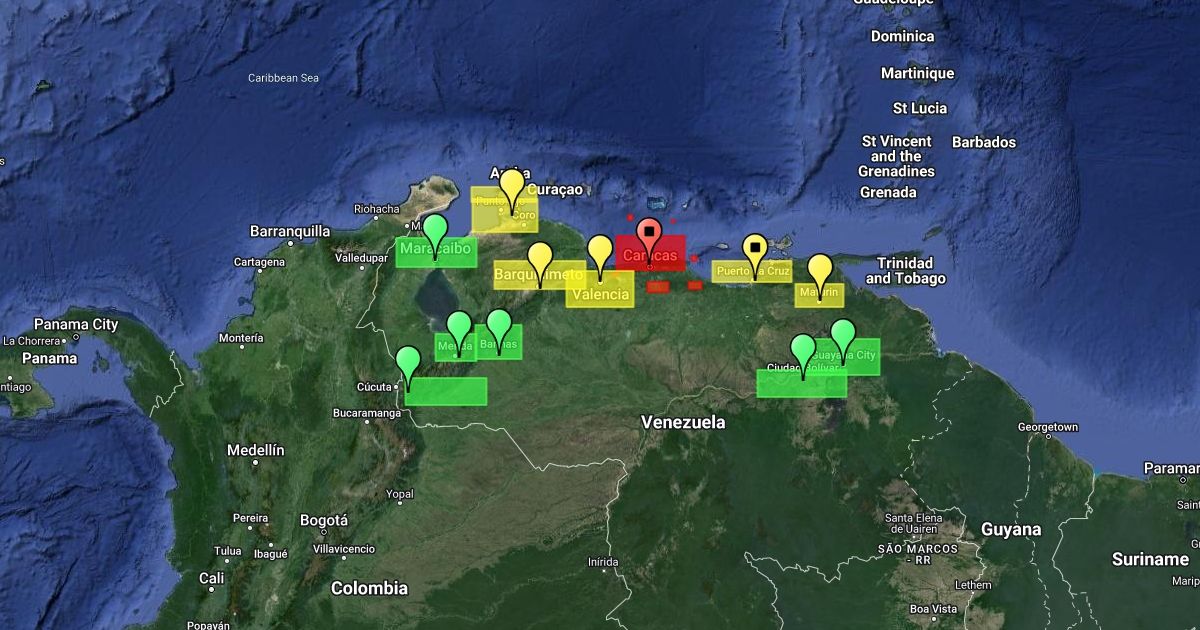The height and width of the screenshot is (630, 1200).
Task: Select the Boa Vista city label
Action: [x=933, y=608]
